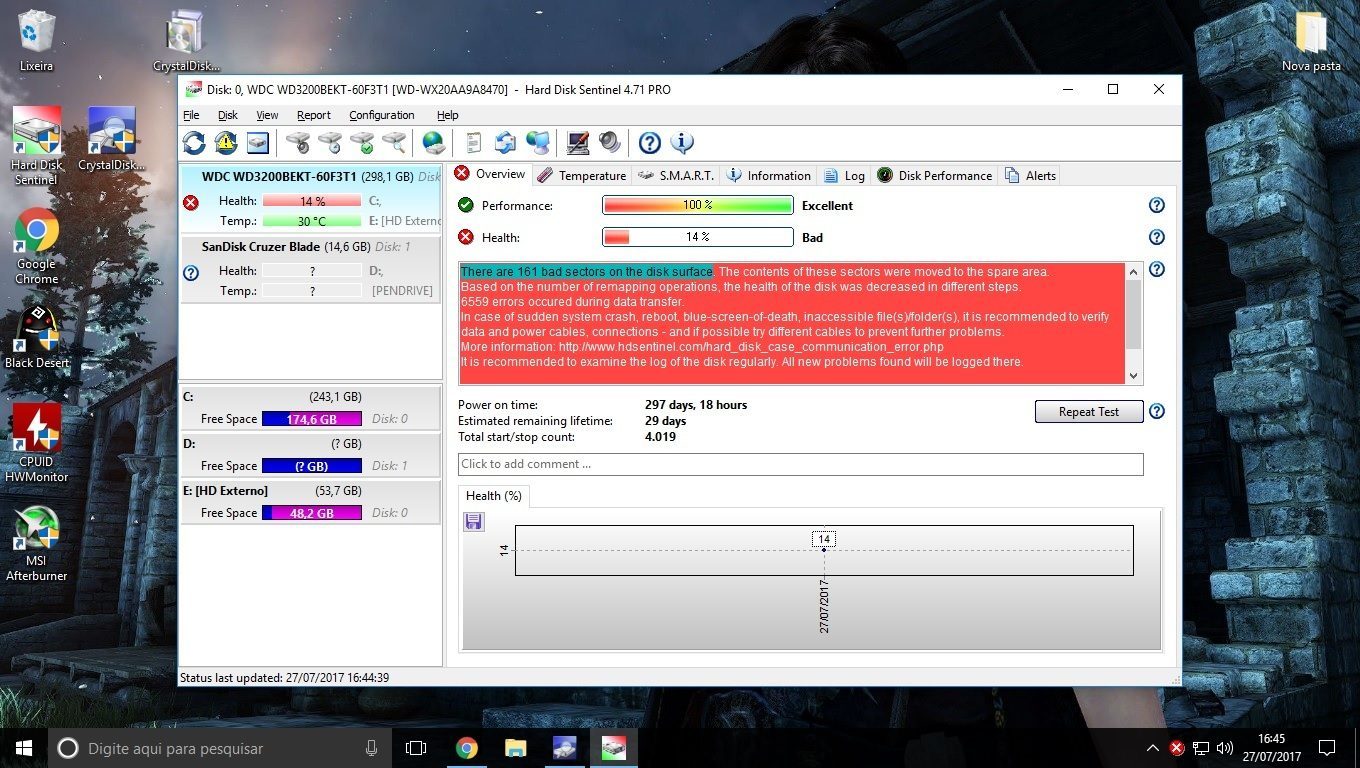Open the Information tab
This screenshot has width=1360, height=768.
pyautogui.click(x=769, y=175)
